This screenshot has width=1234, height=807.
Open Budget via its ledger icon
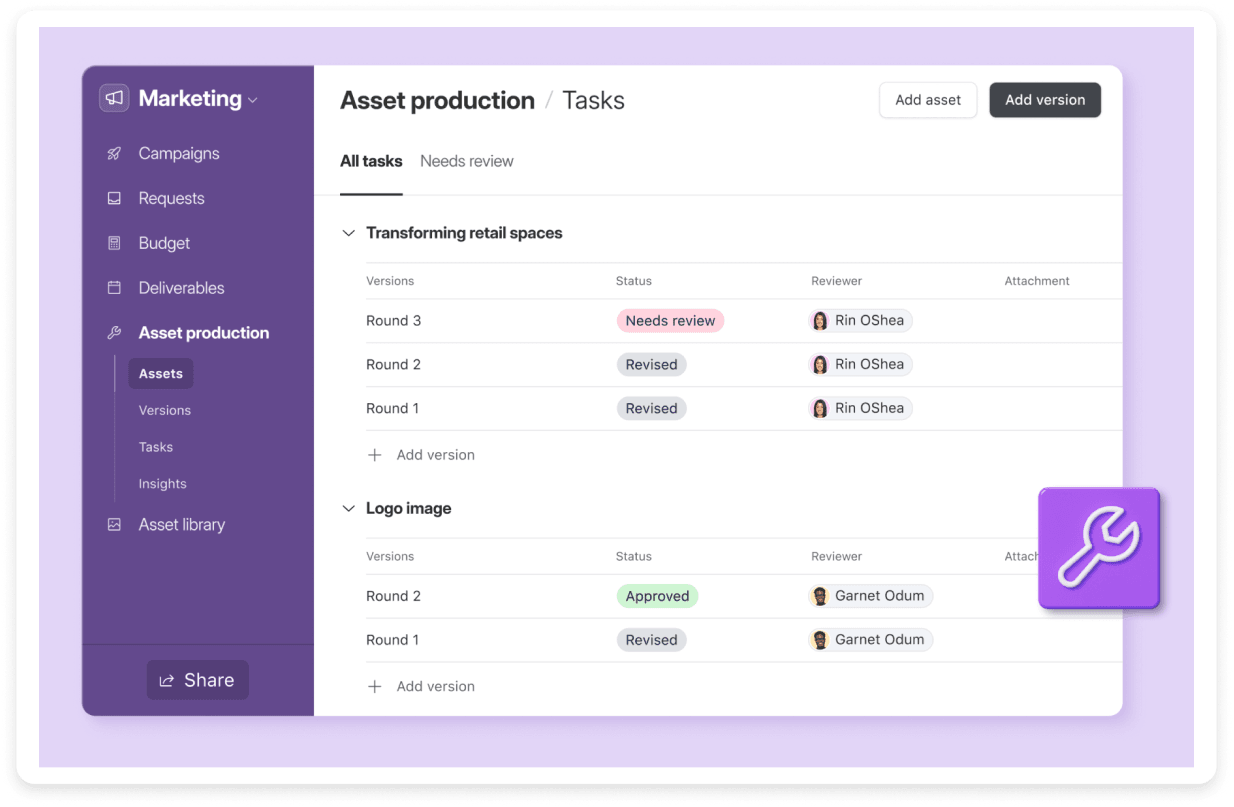pos(114,243)
